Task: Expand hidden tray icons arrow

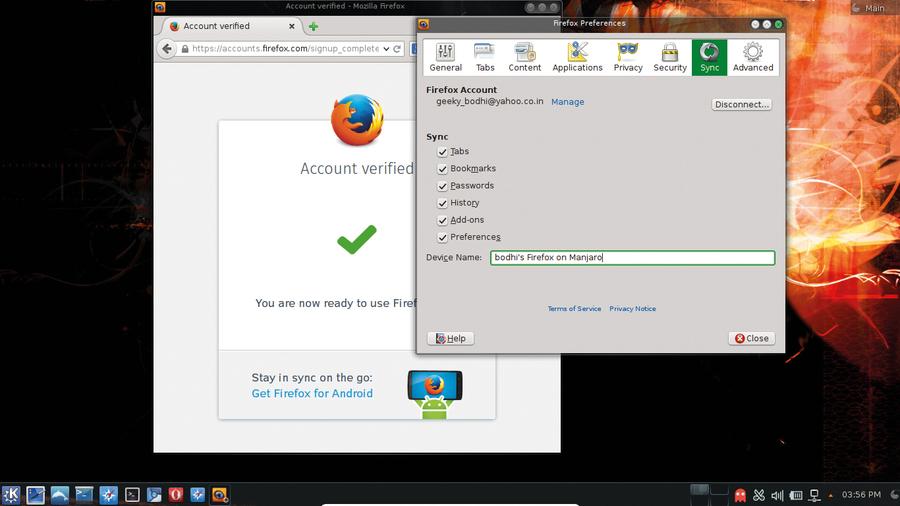Action: click(x=831, y=495)
